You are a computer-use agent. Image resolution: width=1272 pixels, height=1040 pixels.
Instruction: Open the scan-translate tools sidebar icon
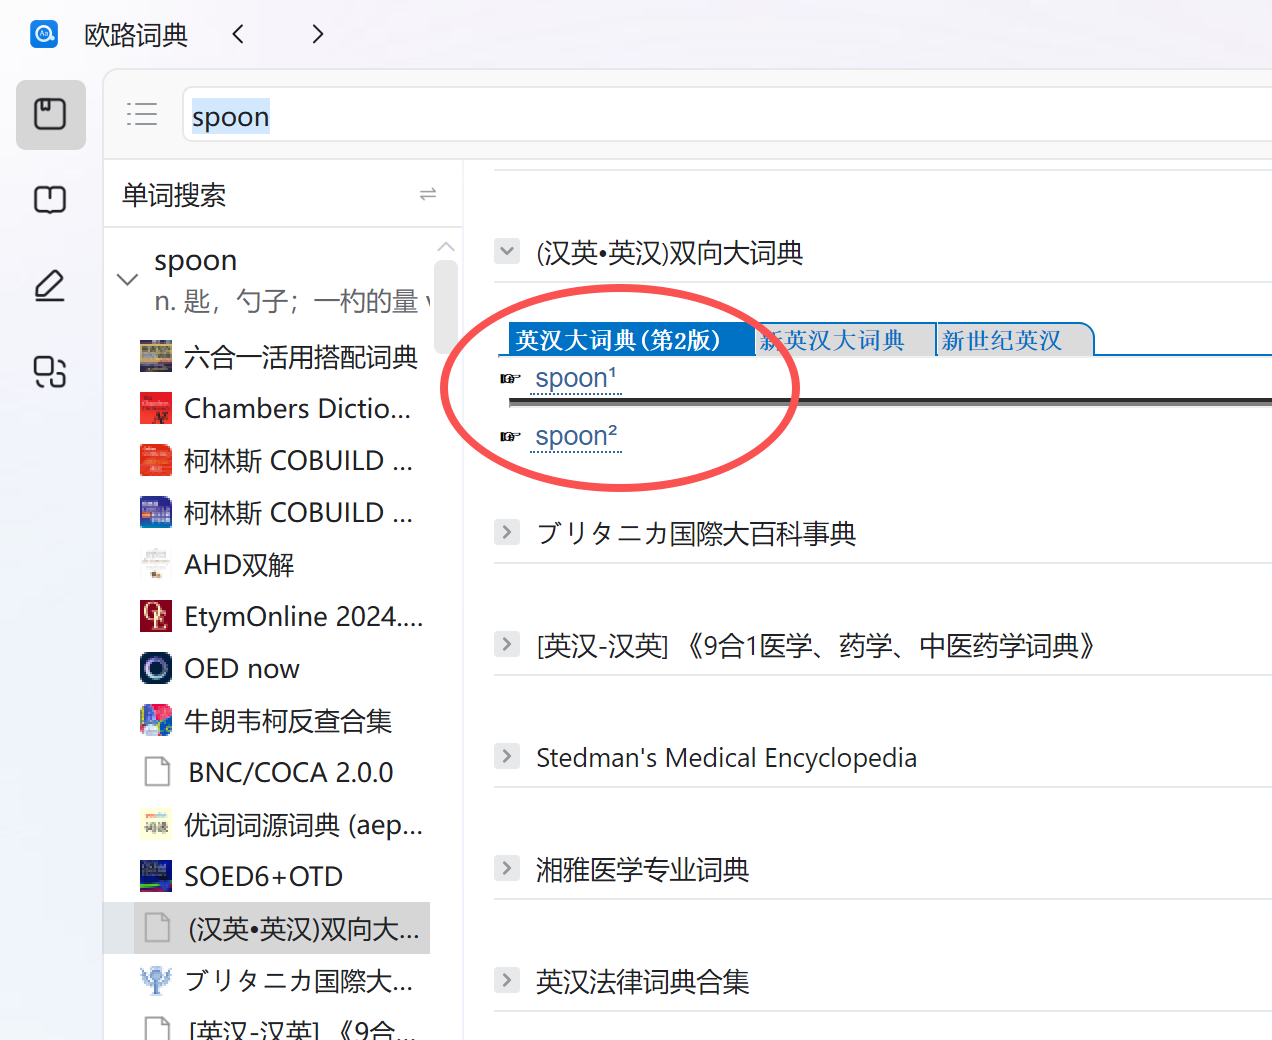(50, 372)
